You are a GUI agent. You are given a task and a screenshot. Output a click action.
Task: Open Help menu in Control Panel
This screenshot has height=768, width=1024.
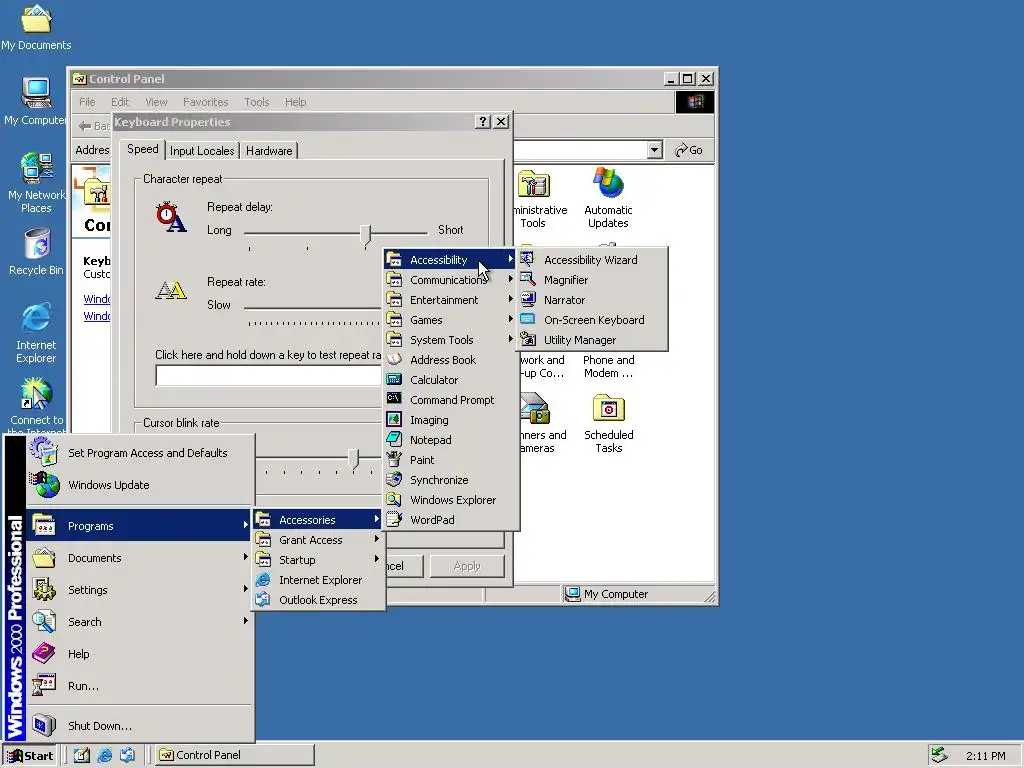[295, 102]
